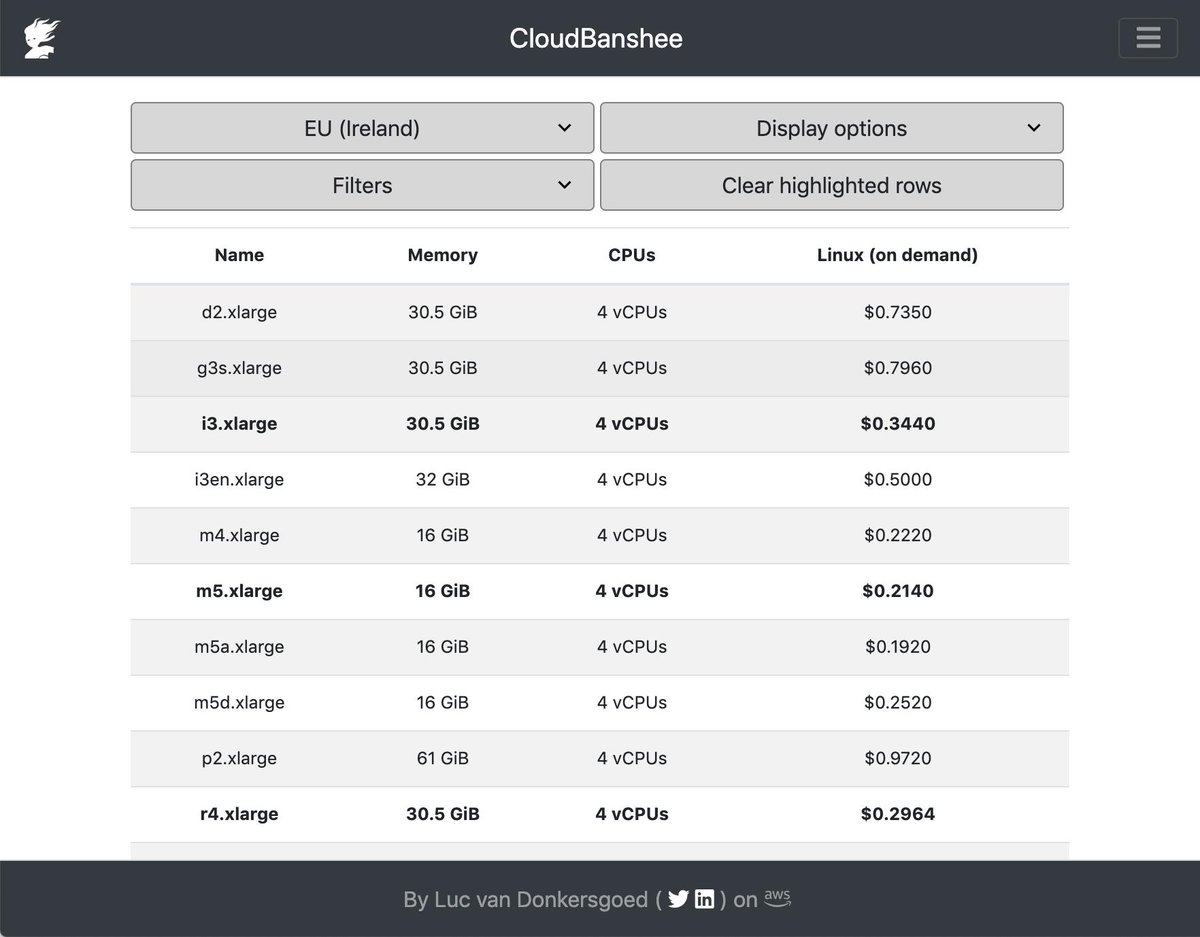
Task: Click the $0.2964 price cell
Action: (897, 814)
